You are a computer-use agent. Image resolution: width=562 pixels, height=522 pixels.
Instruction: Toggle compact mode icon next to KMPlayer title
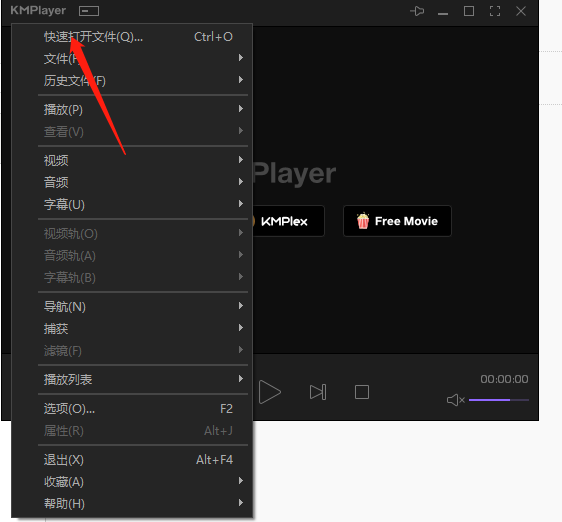point(89,11)
